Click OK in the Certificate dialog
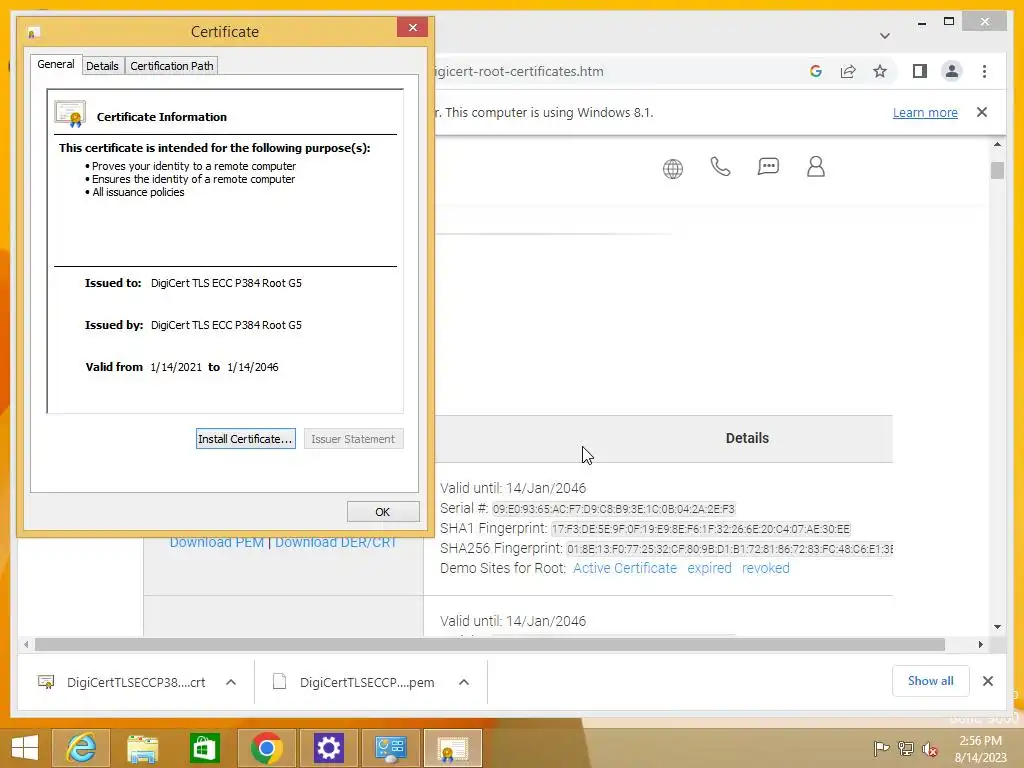The height and width of the screenshot is (768, 1024). (x=383, y=512)
